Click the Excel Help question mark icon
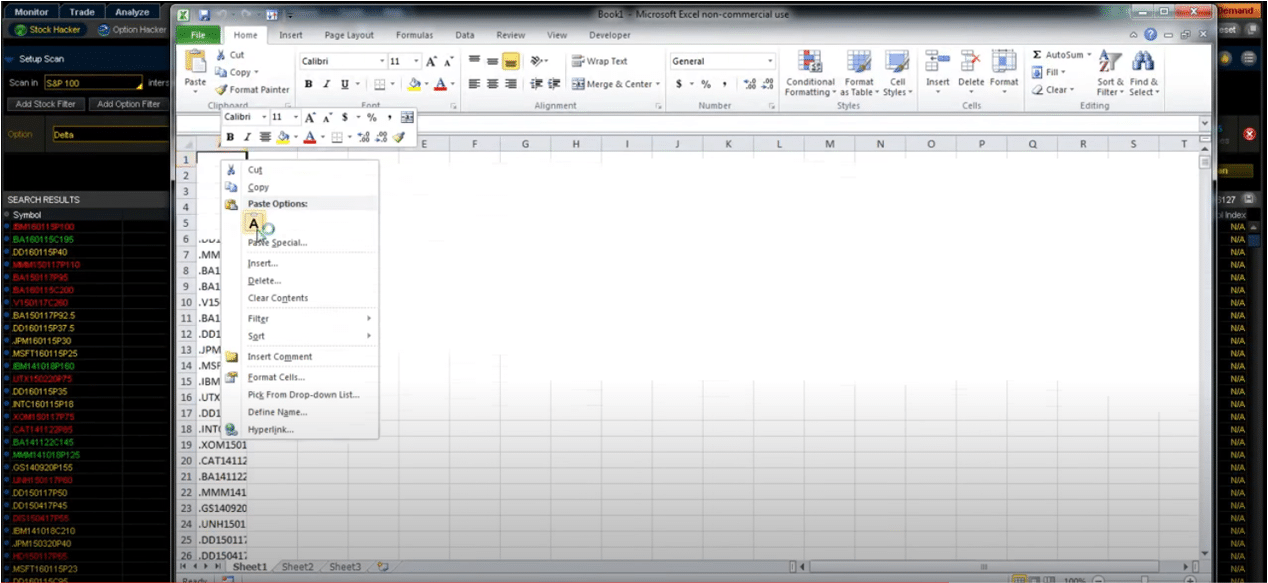 coord(1150,35)
